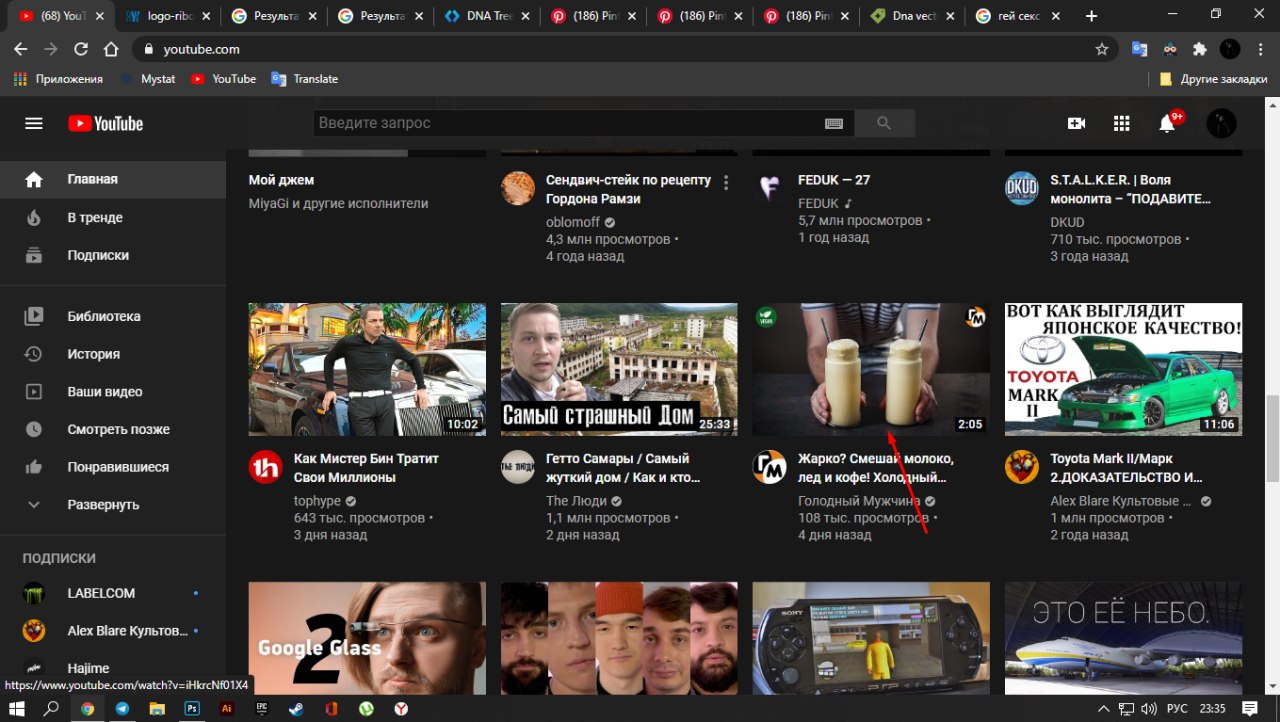Play Google Glass 2 thumbnail

(x=367, y=639)
